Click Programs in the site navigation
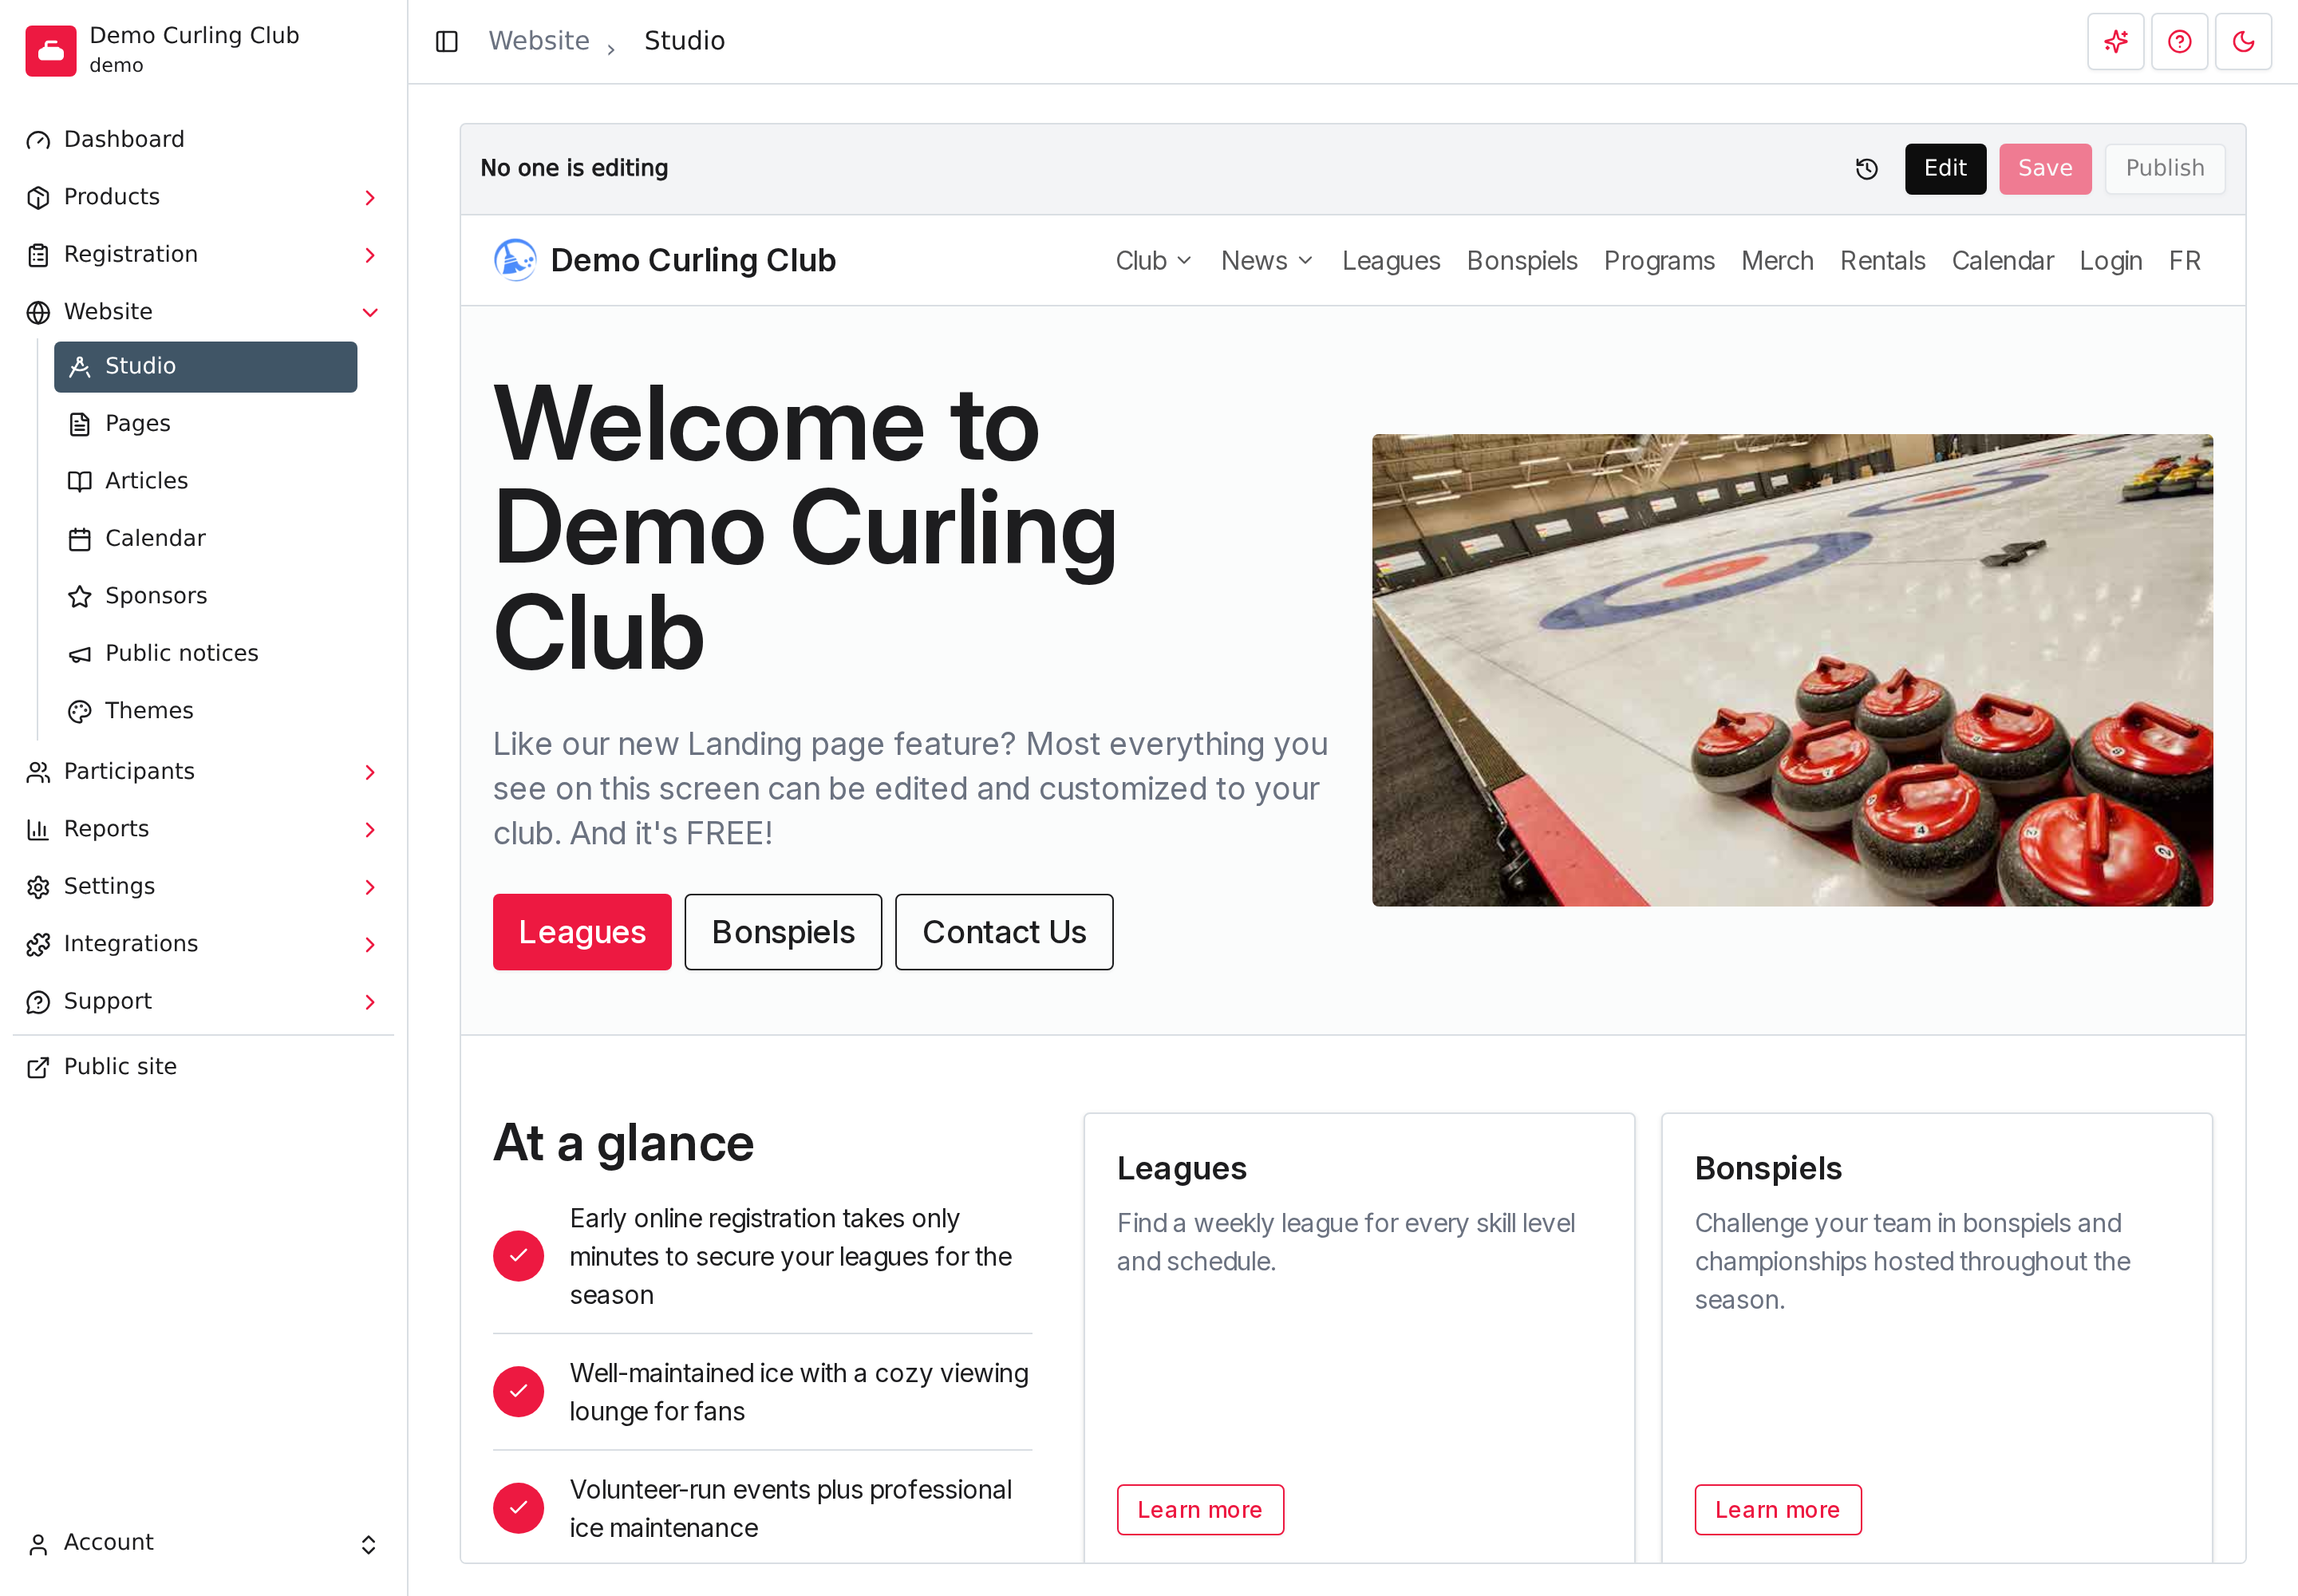Image resolution: width=2298 pixels, height=1596 pixels. 1659,261
